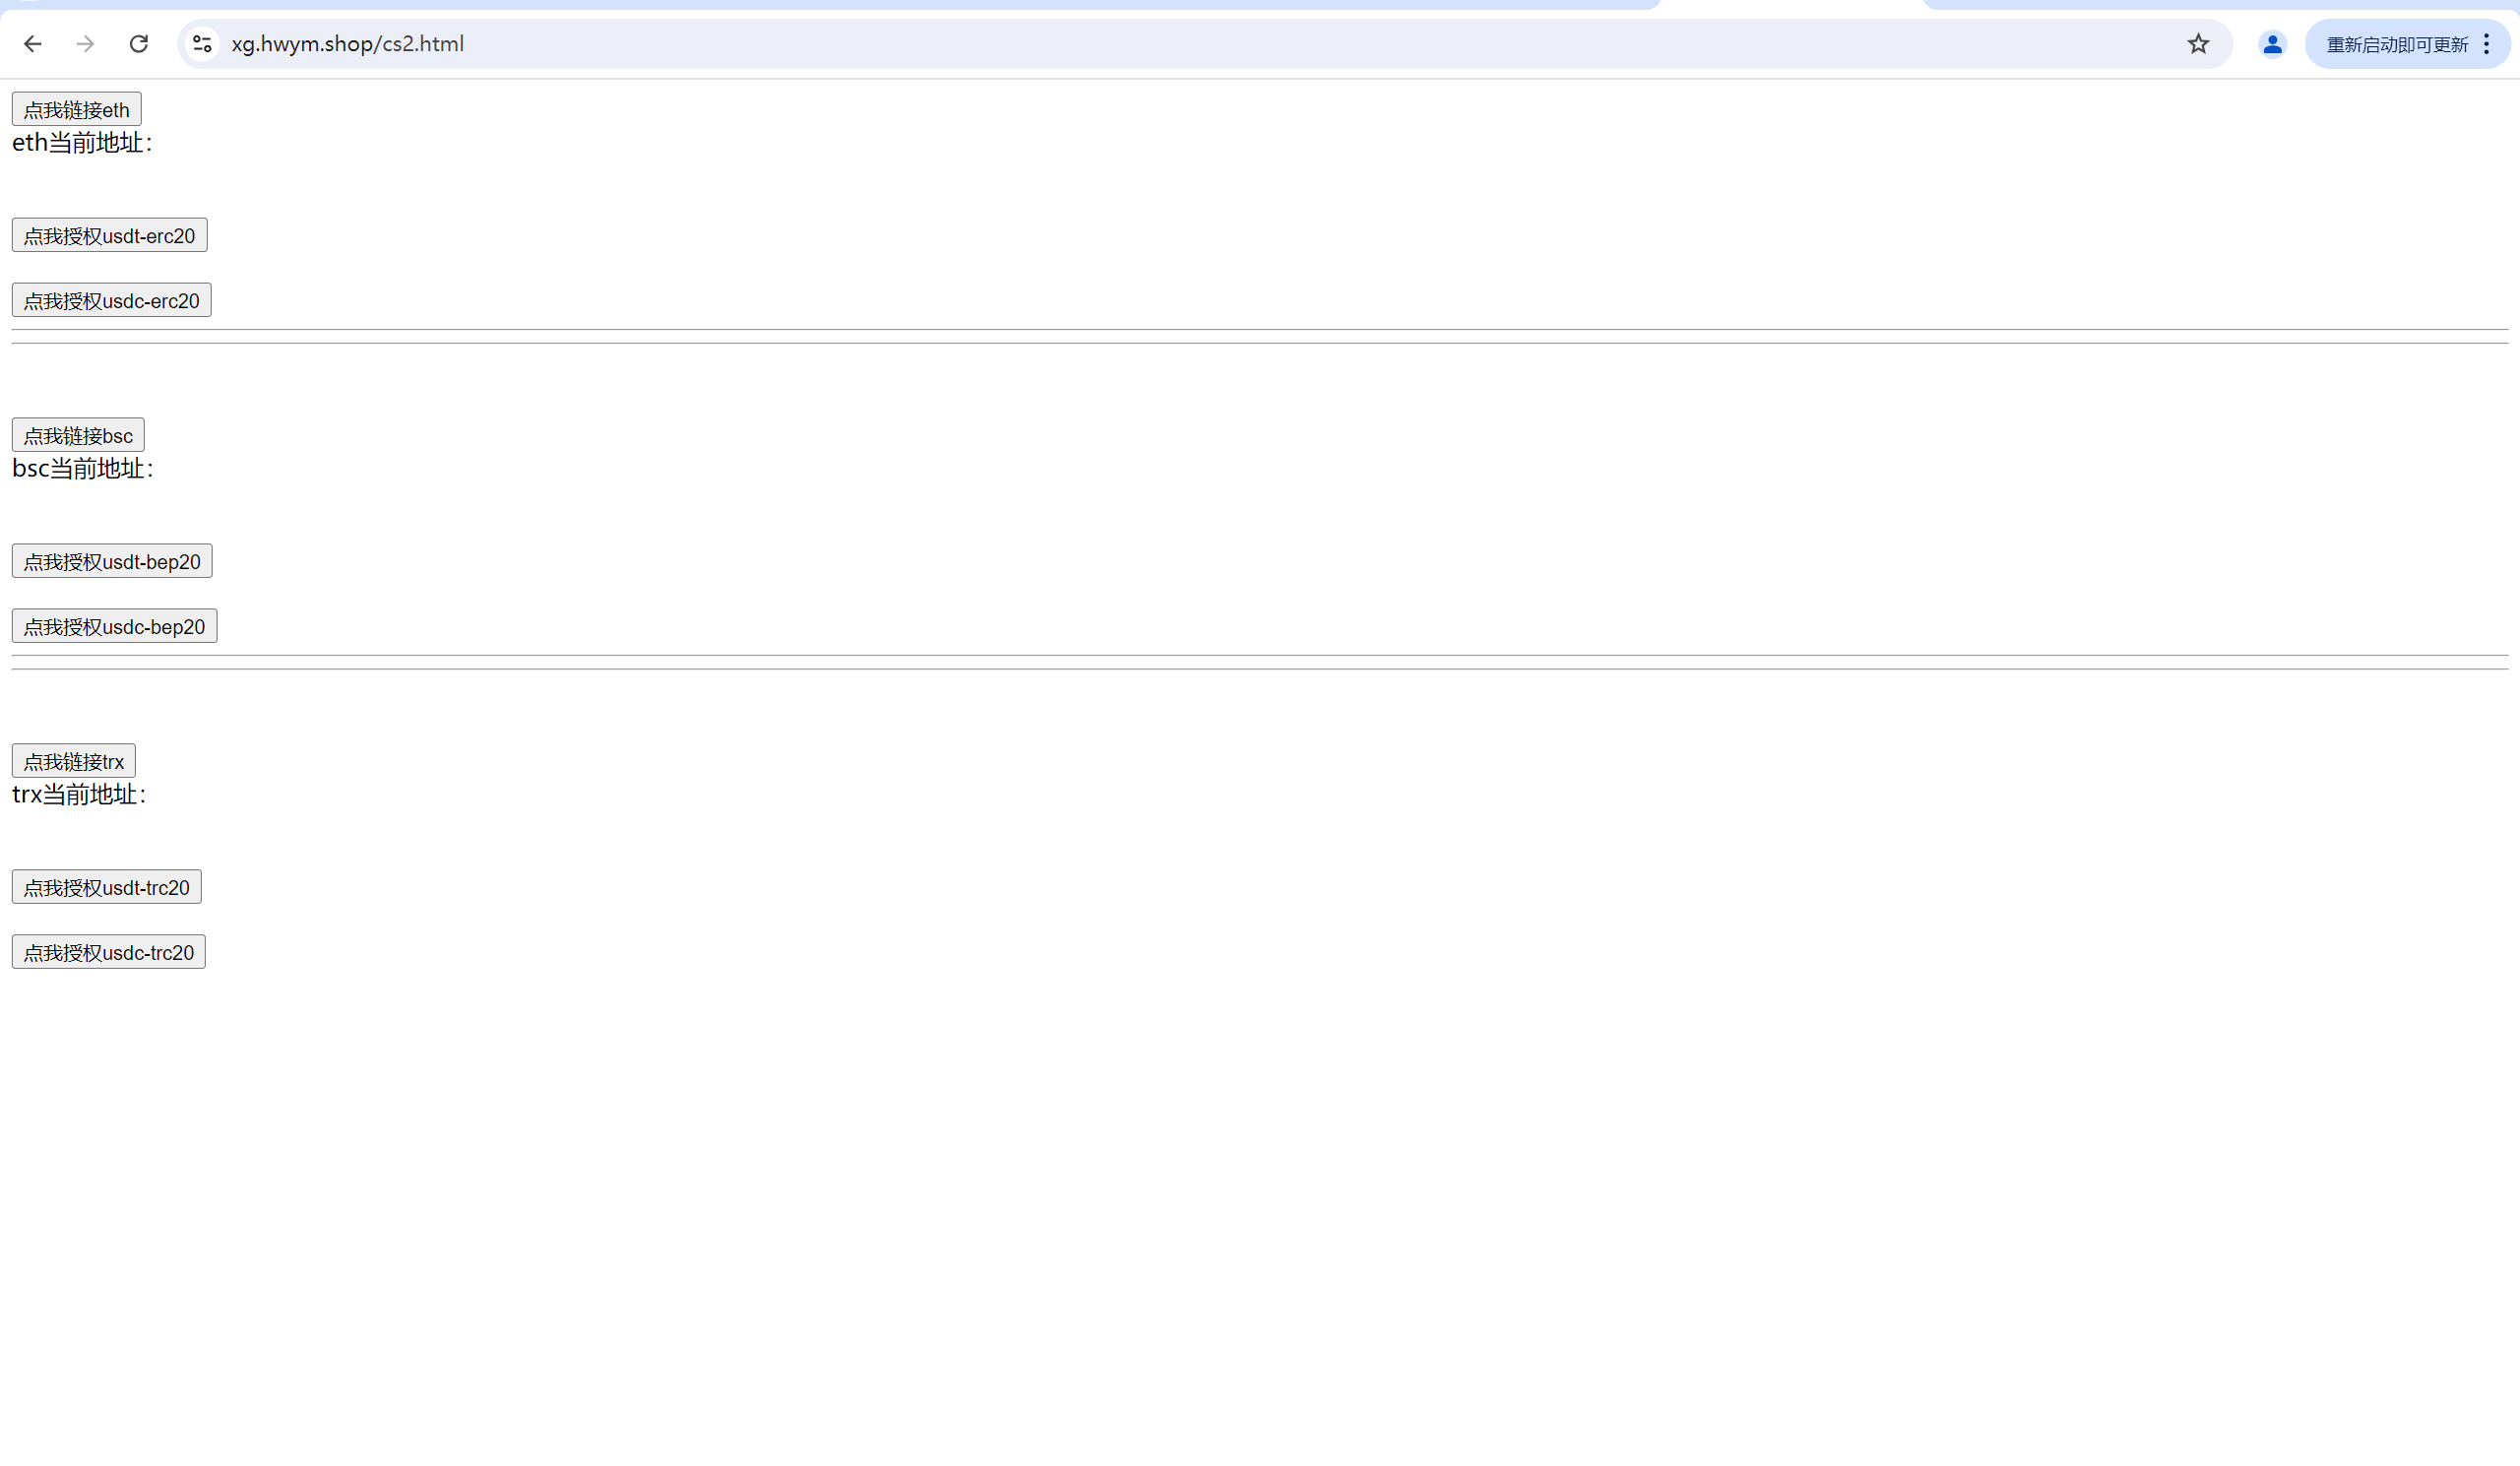Open the Chrome profile avatar
This screenshot has width=2520, height=1466.
pyautogui.click(x=2272, y=44)
